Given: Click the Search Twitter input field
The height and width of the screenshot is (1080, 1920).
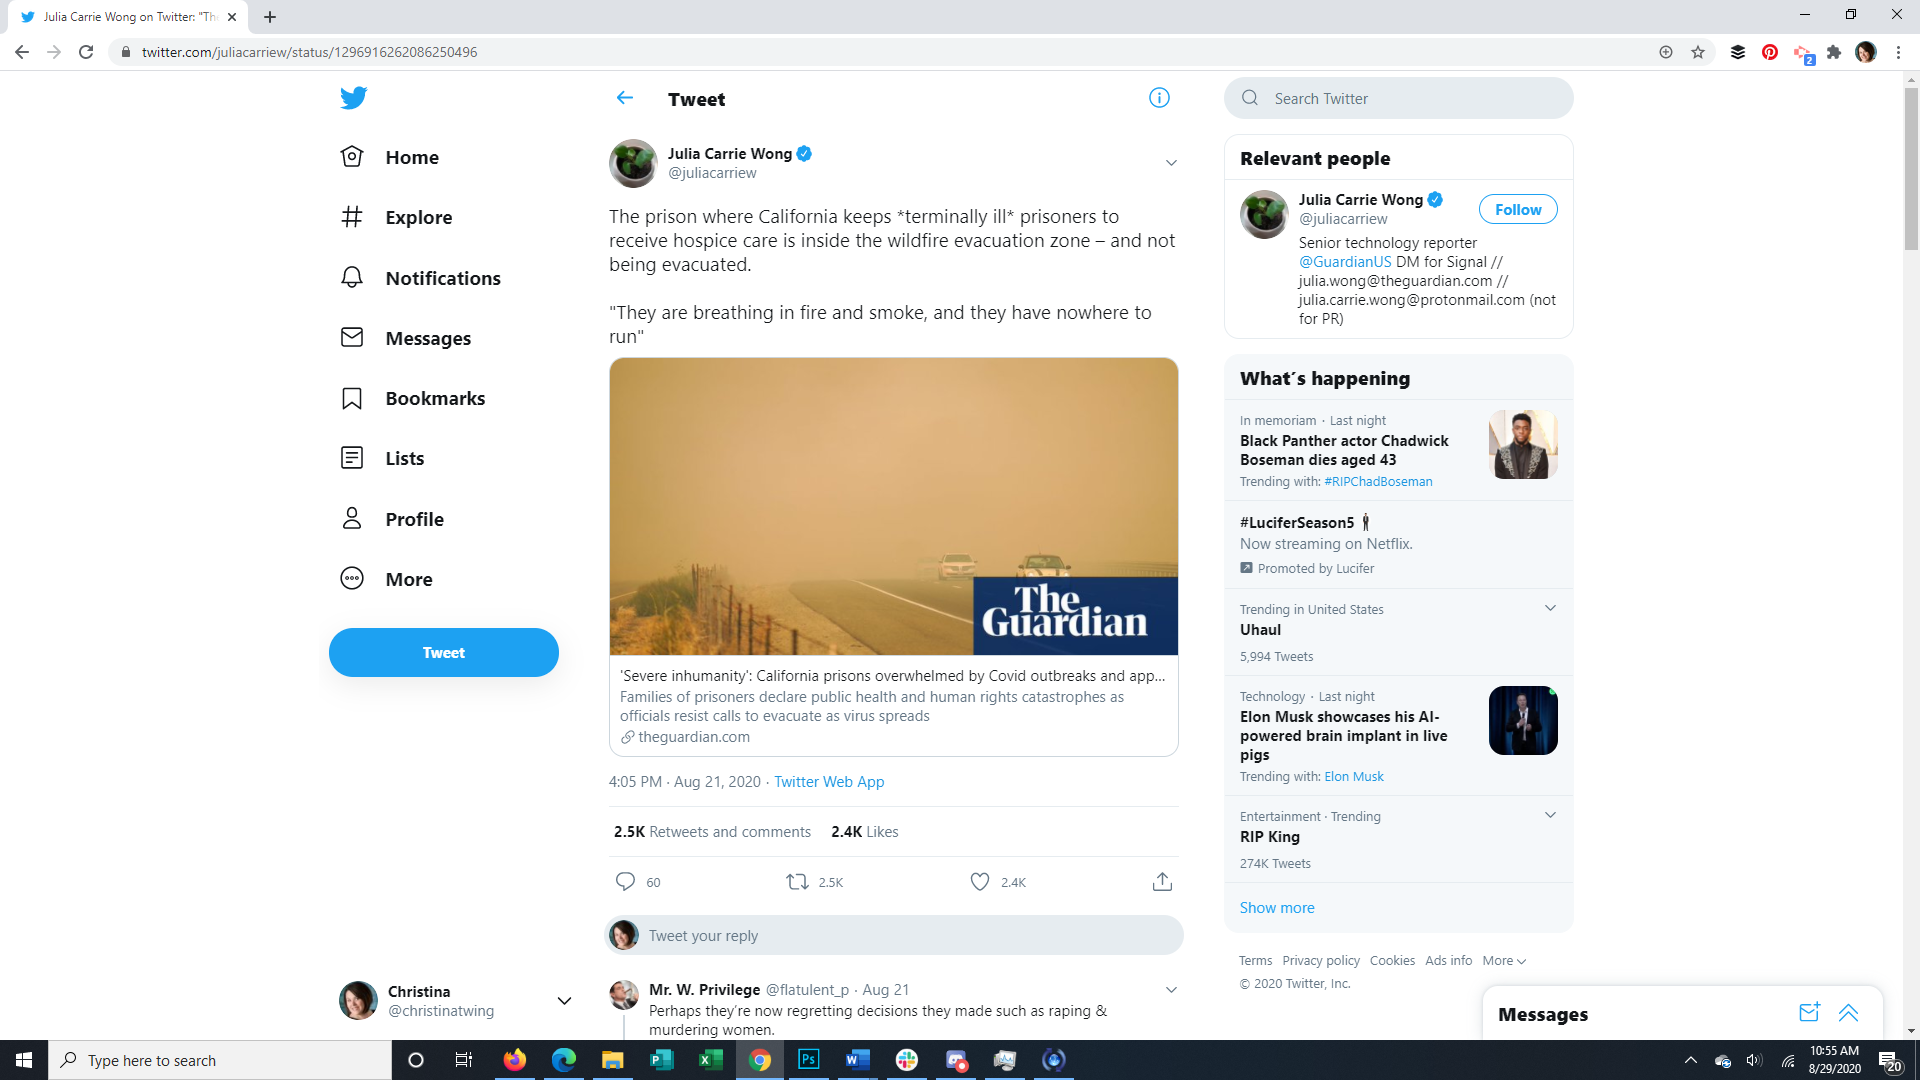Looking at the screenshot, I should 1410,98.
